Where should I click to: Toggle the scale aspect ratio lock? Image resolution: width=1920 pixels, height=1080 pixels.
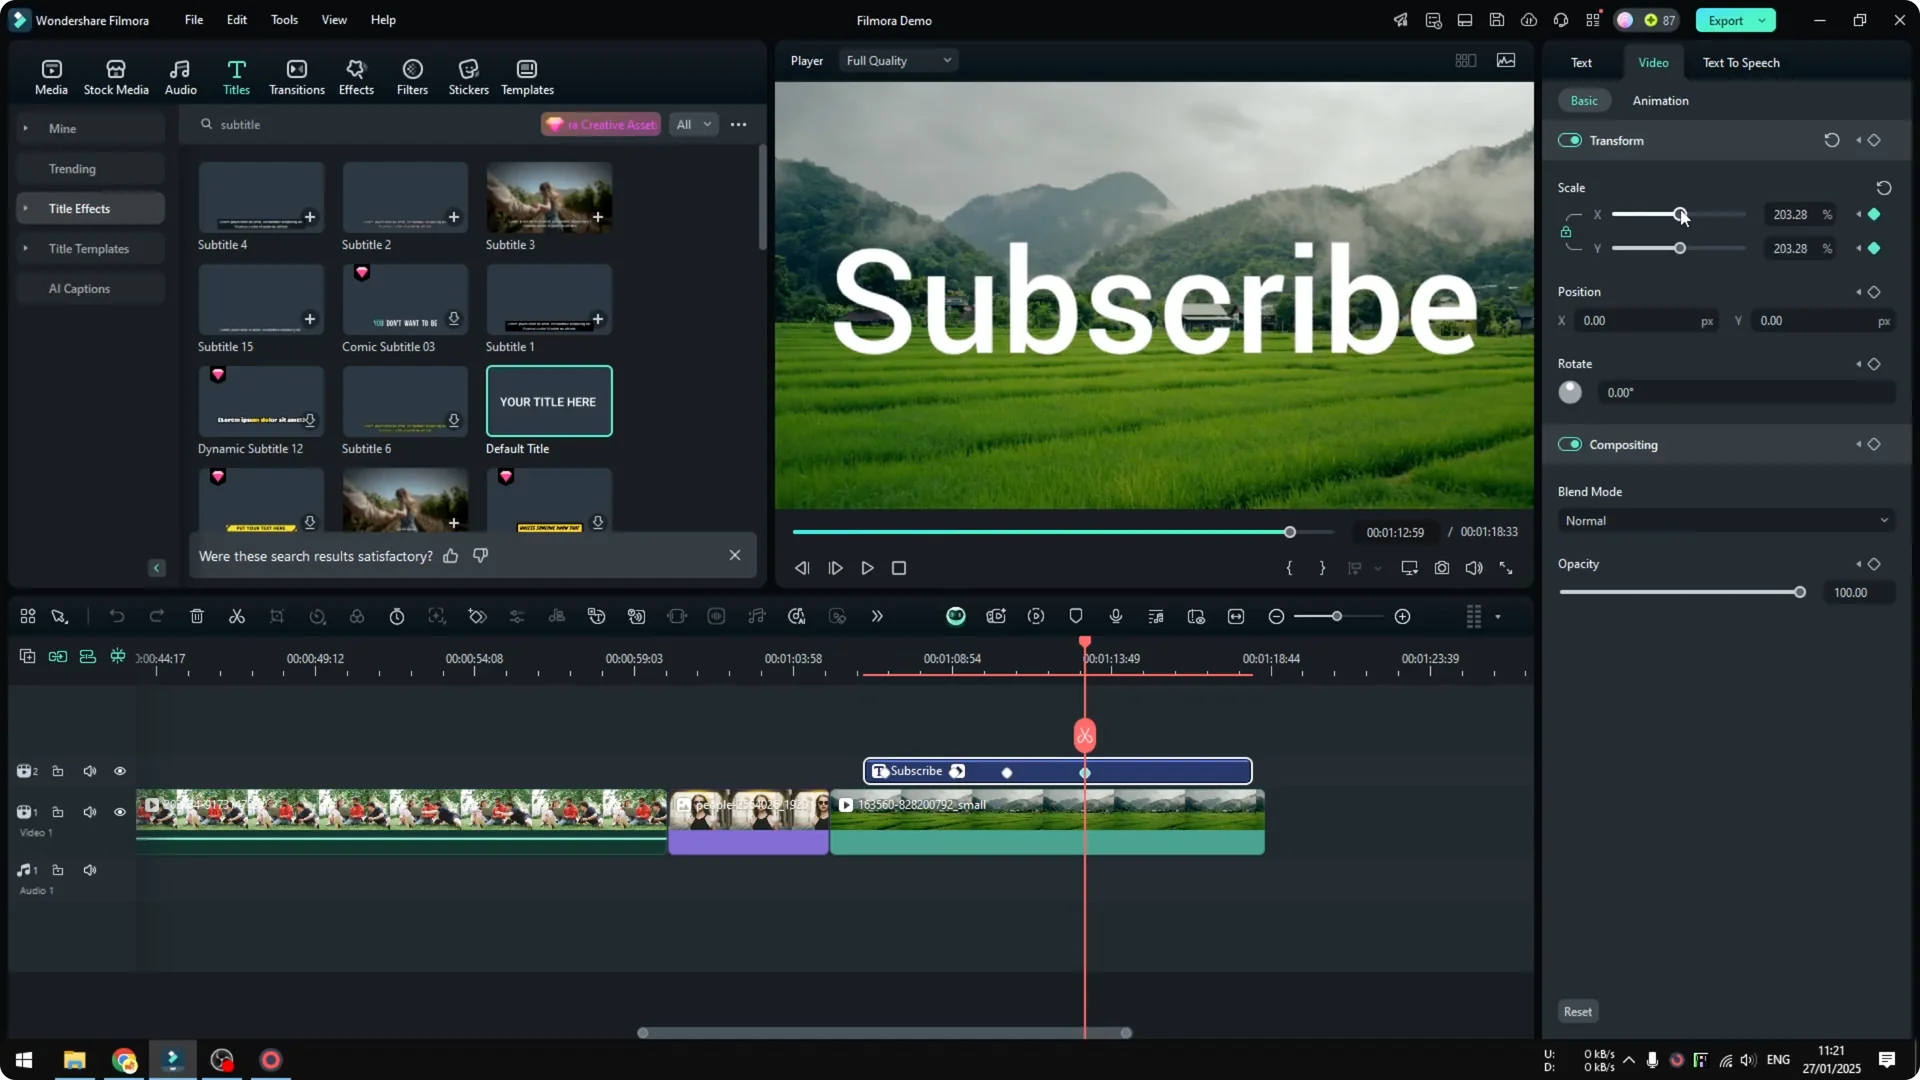point(1566,232)
